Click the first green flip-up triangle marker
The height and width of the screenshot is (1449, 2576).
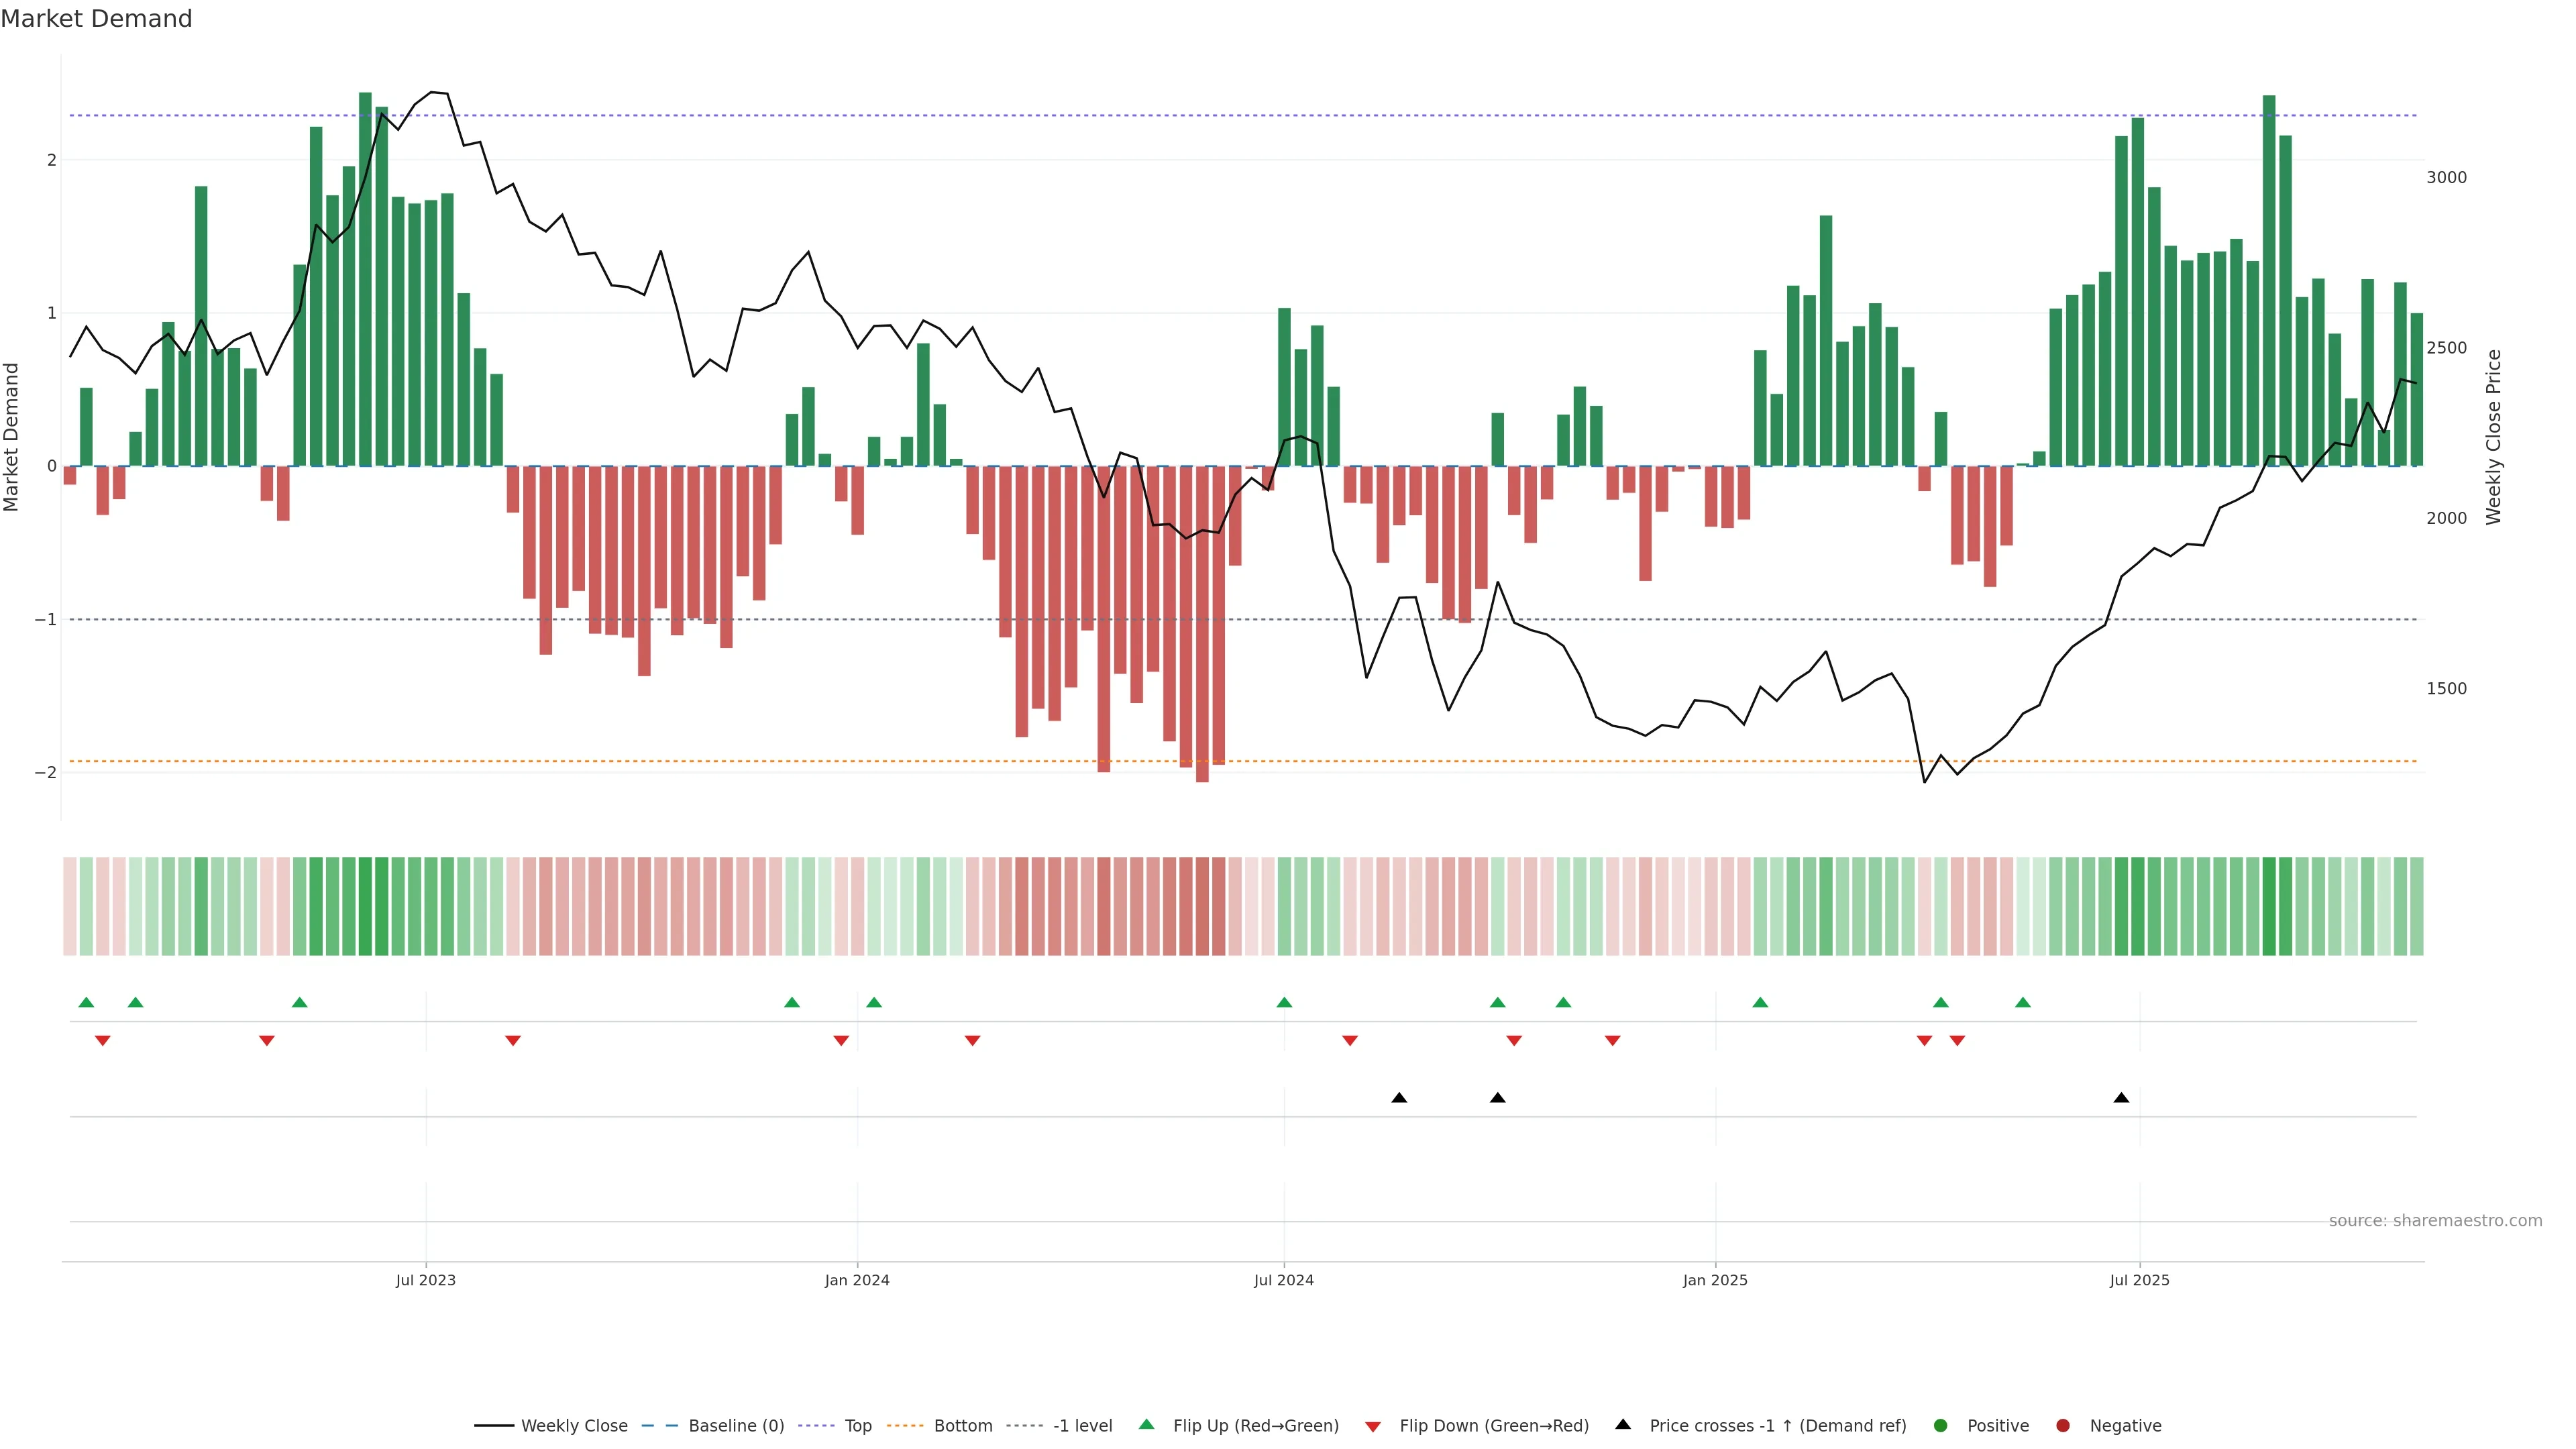pyautogui.click(x=86, y=1002)
